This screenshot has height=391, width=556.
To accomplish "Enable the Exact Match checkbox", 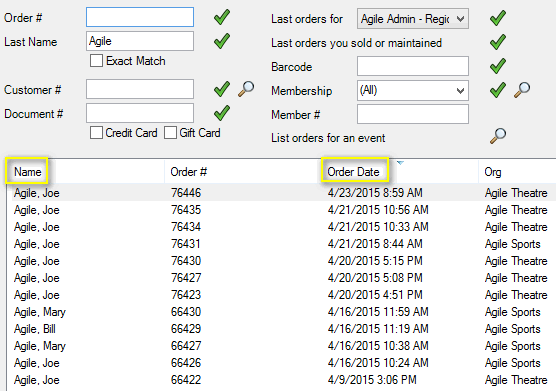I will click(96, 61).
